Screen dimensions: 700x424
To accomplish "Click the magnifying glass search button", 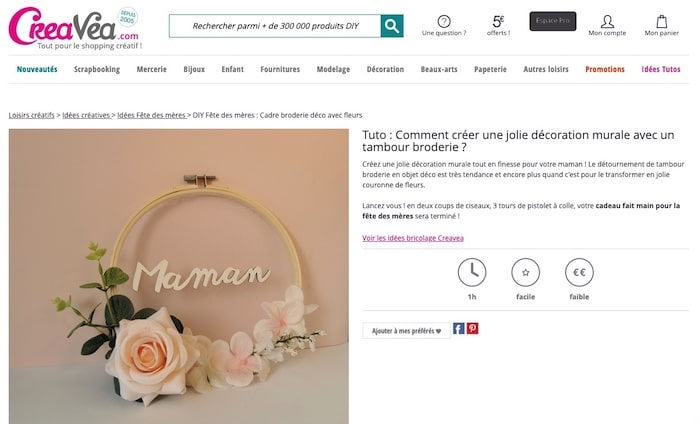I will (392, 26).
